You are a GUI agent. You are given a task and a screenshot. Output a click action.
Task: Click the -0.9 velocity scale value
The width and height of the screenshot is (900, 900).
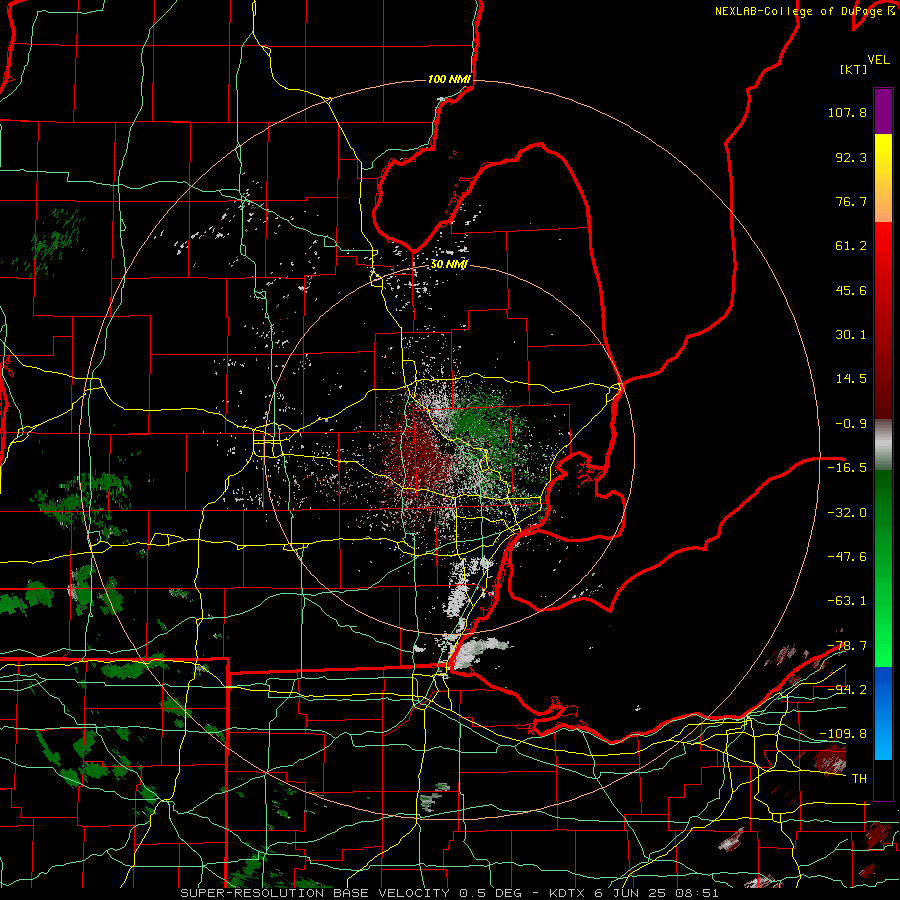click(851, 424)
